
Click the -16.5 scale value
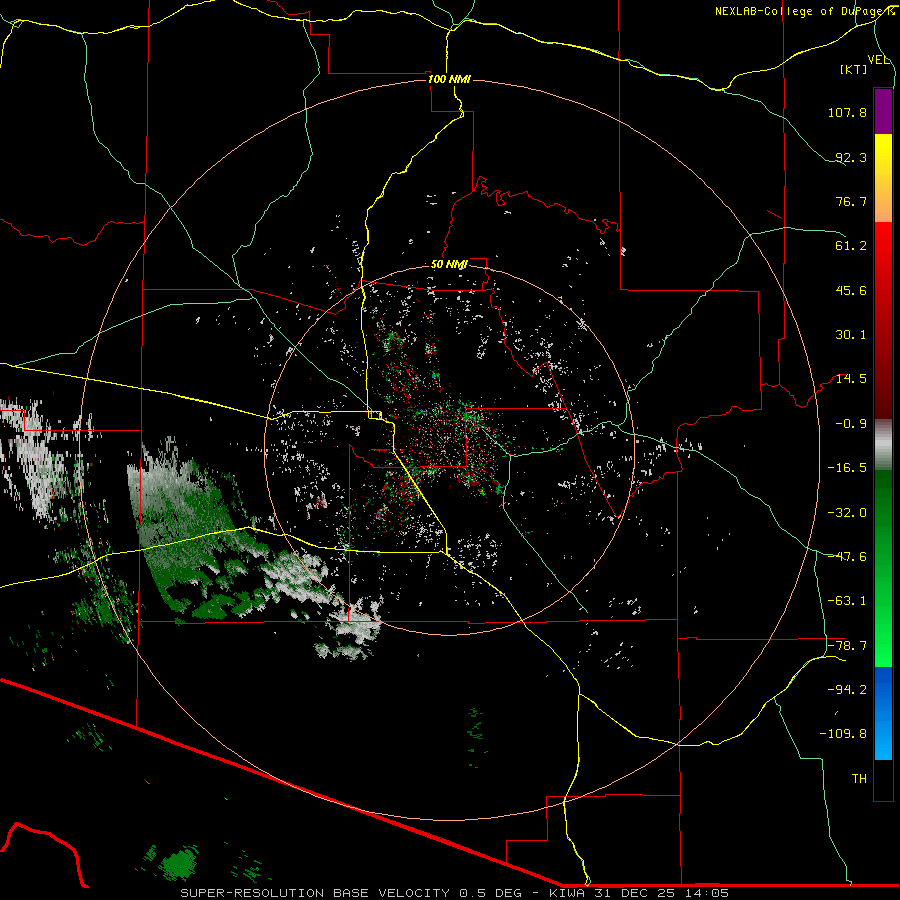pos(847,468)
